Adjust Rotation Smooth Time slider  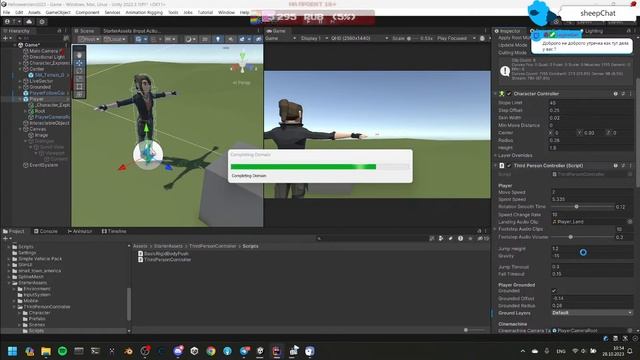[x=576, y=207]
